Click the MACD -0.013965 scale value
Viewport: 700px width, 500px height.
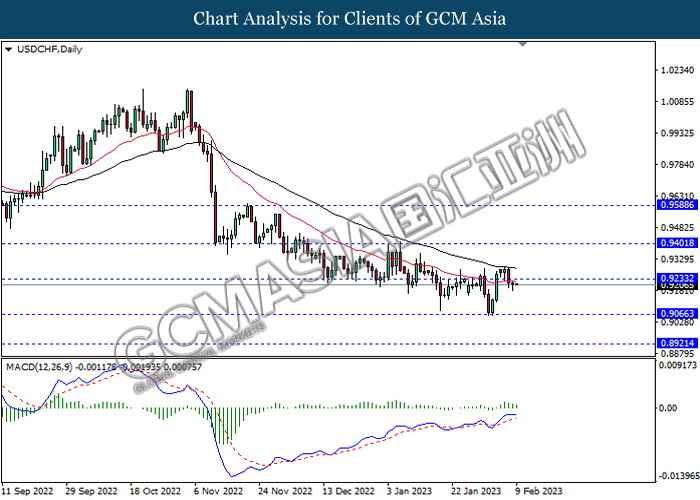(x=679, y=476)
